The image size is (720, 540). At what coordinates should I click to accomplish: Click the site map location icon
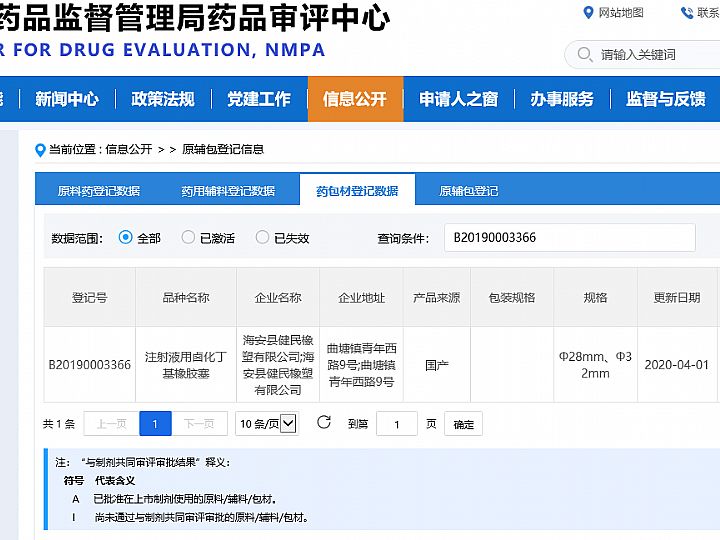[x=589, y=13]
